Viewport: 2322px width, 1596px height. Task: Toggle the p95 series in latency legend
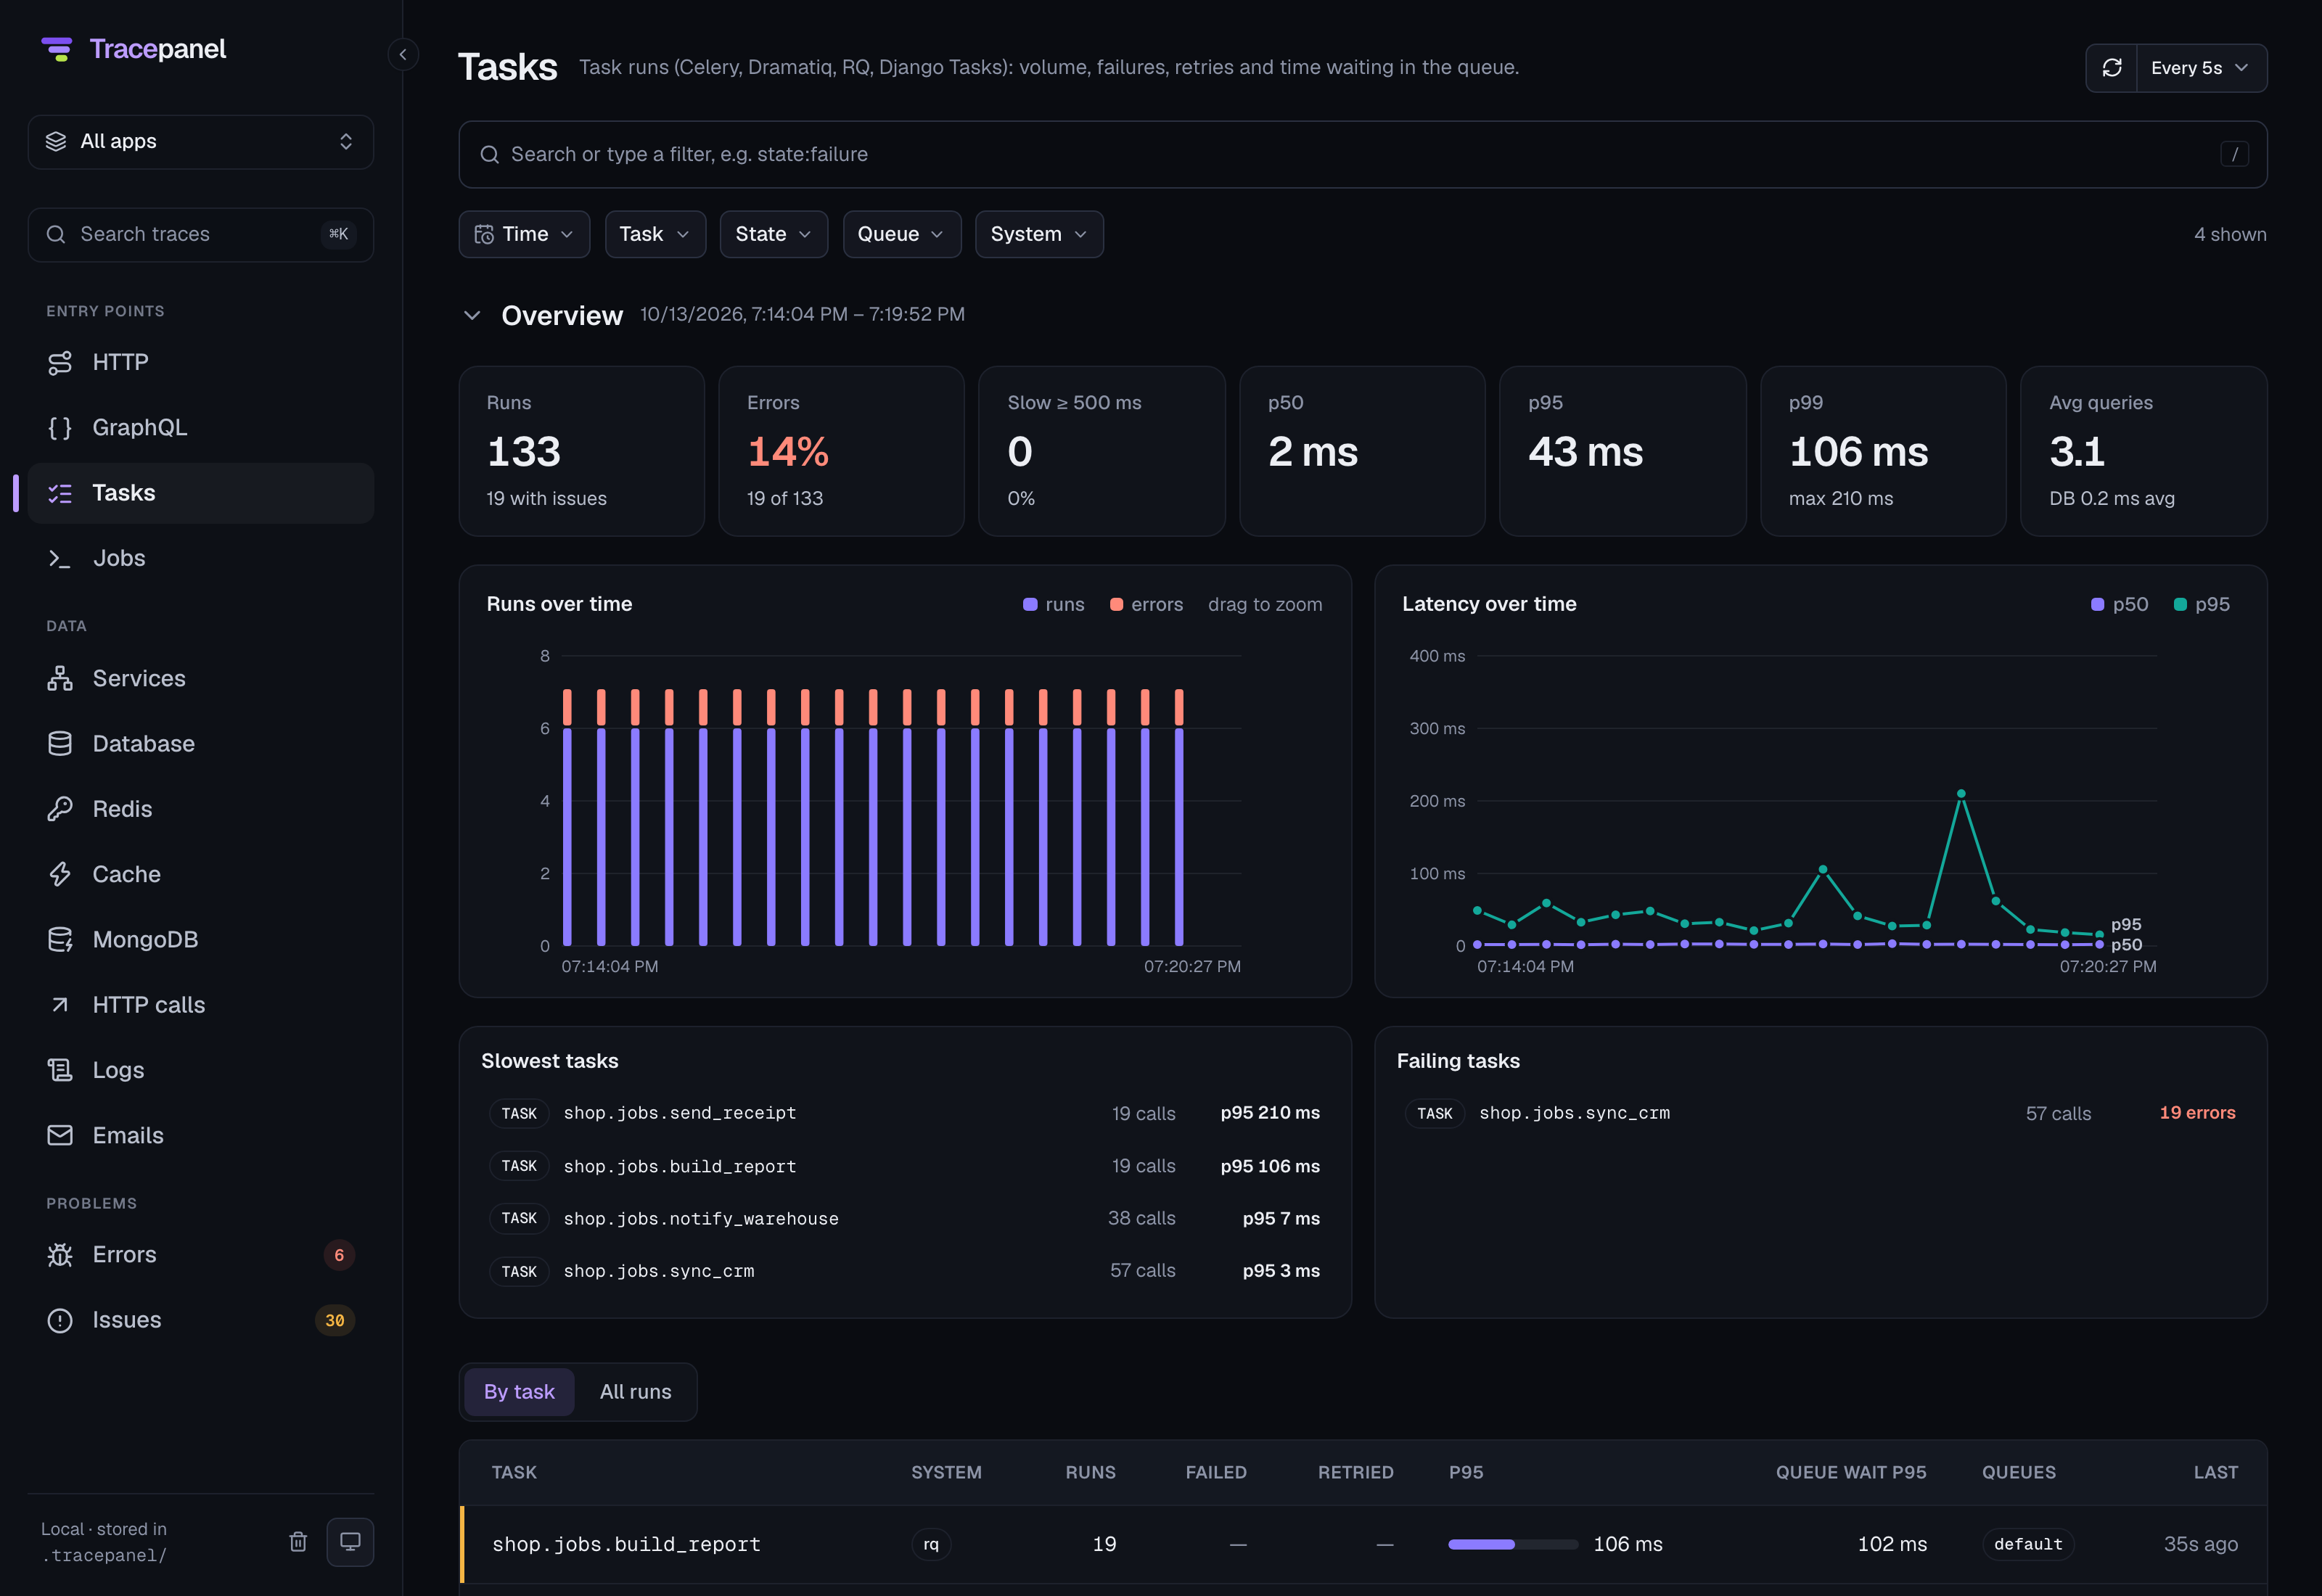coord(2202,604)
